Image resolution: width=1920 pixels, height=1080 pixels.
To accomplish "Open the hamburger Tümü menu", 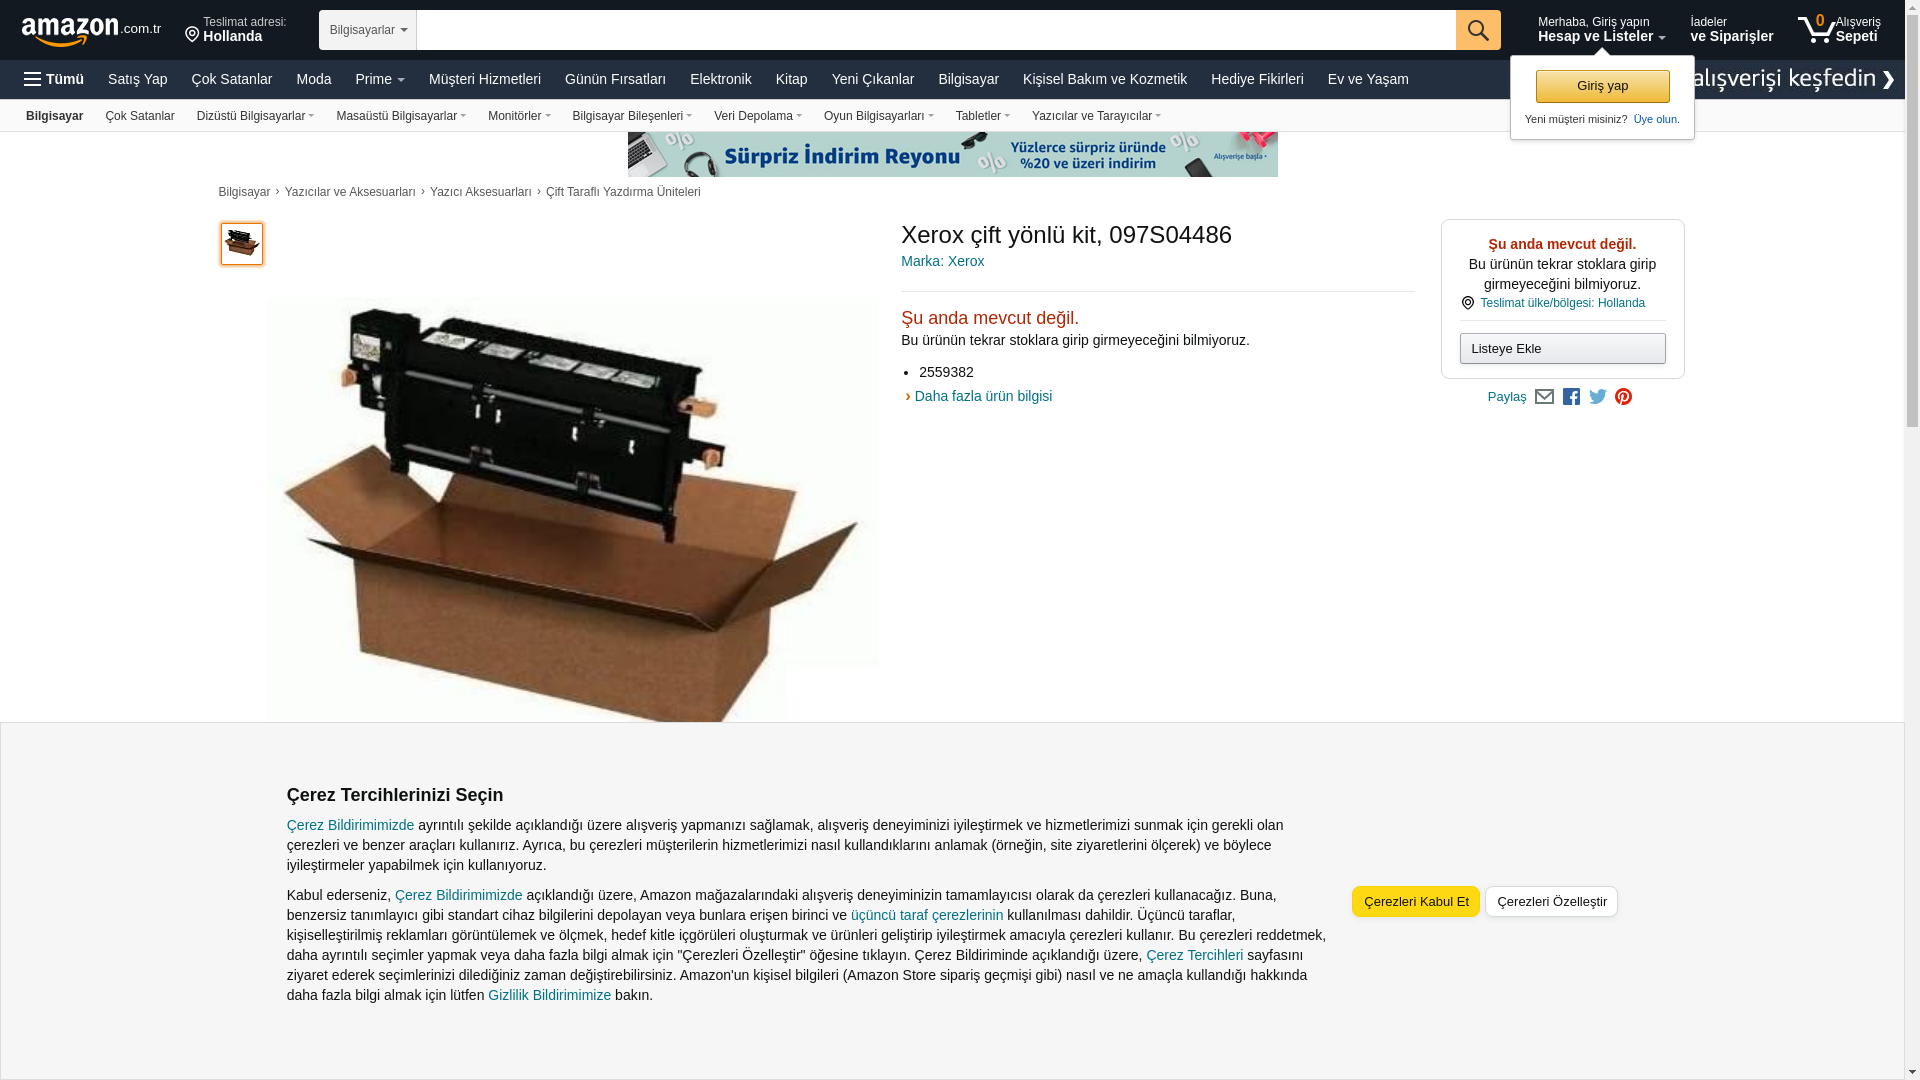I will pyautogui.click(x=54, y=79).
